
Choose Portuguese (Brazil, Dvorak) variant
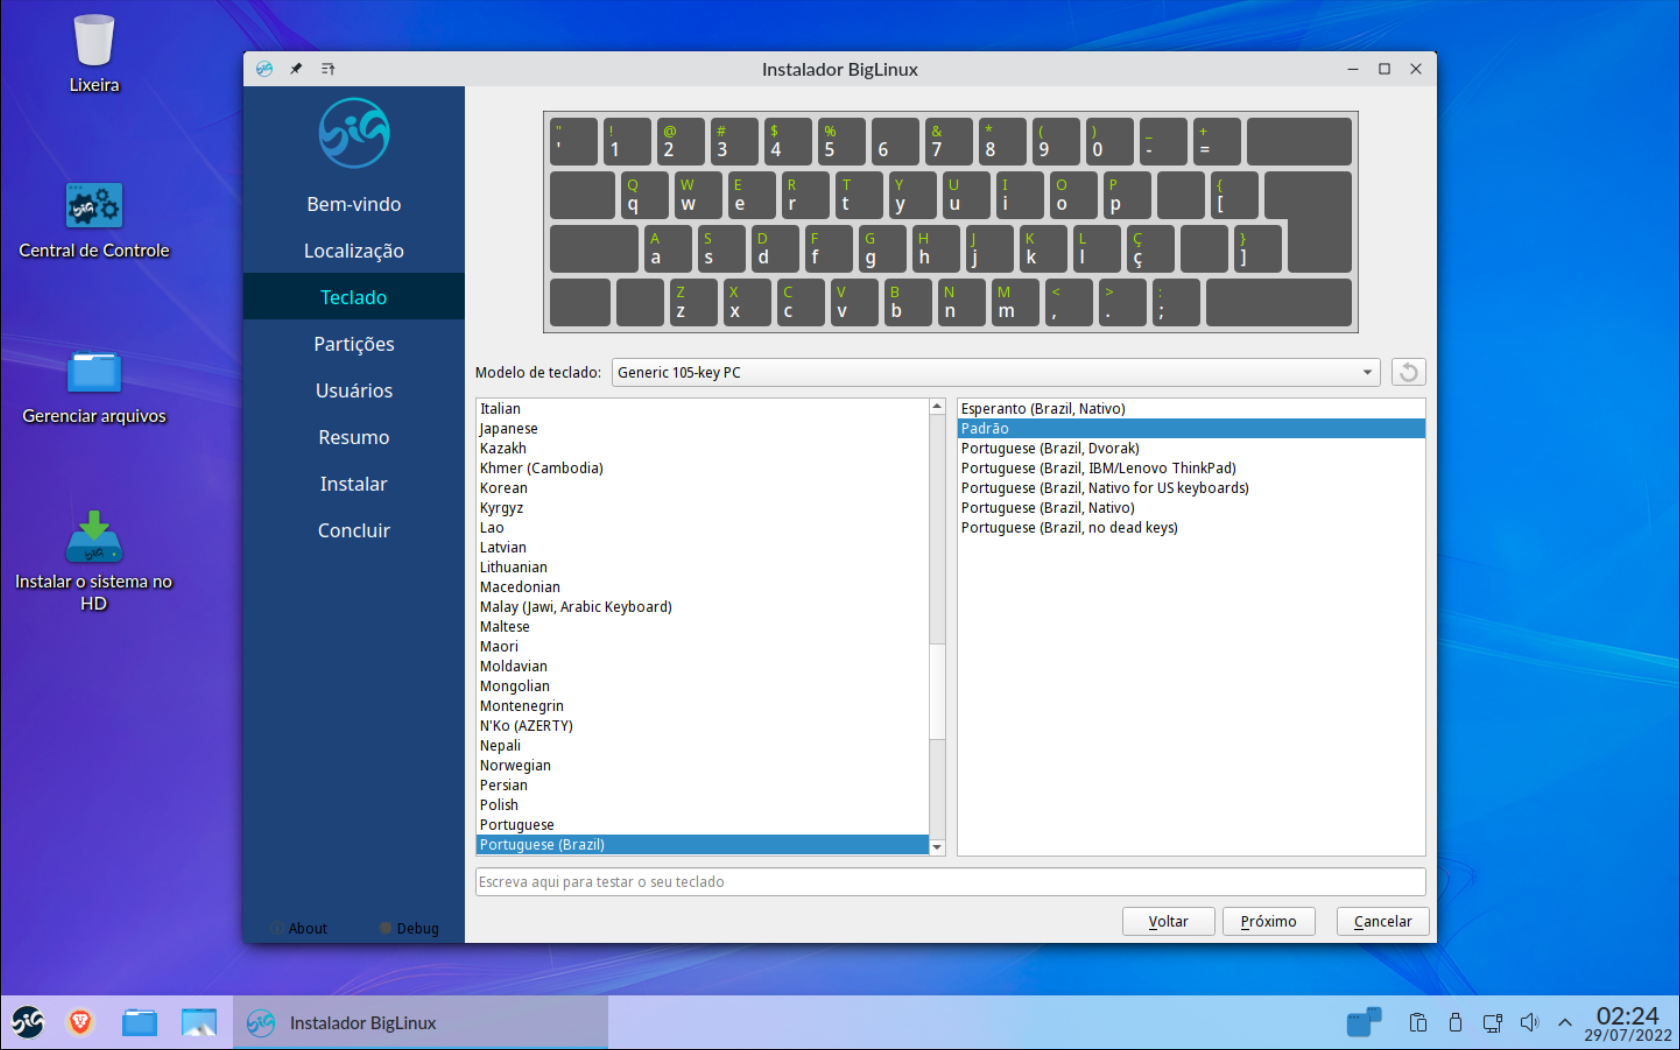[1191, 448]
